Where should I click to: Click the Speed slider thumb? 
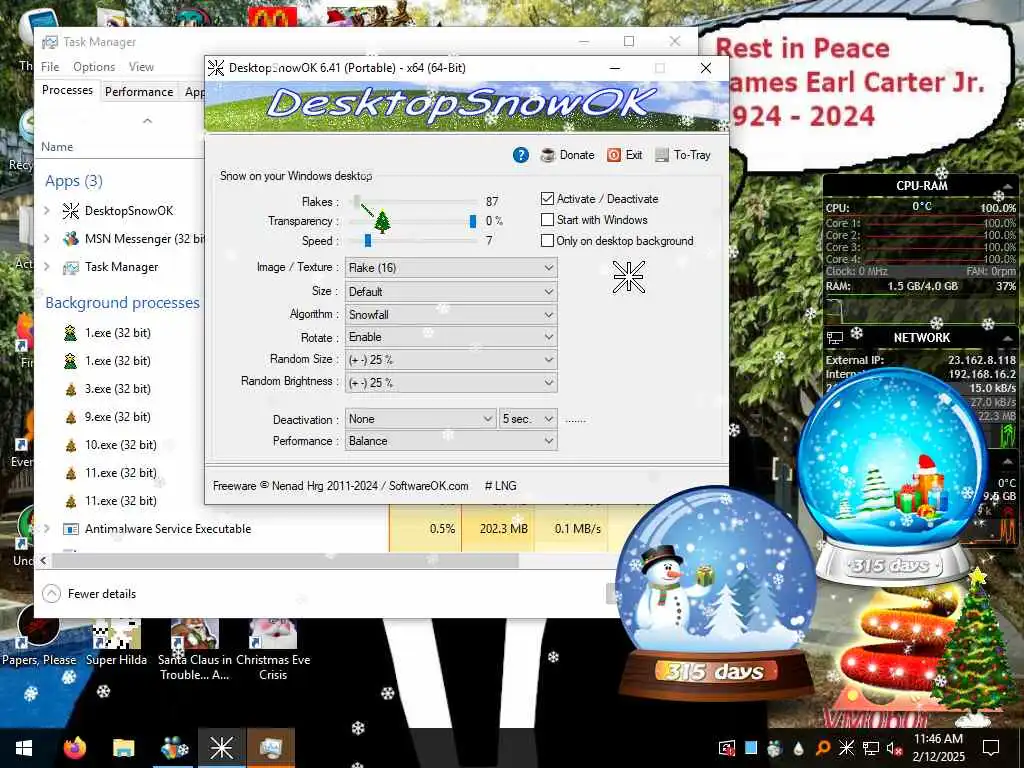coord(368,240)
